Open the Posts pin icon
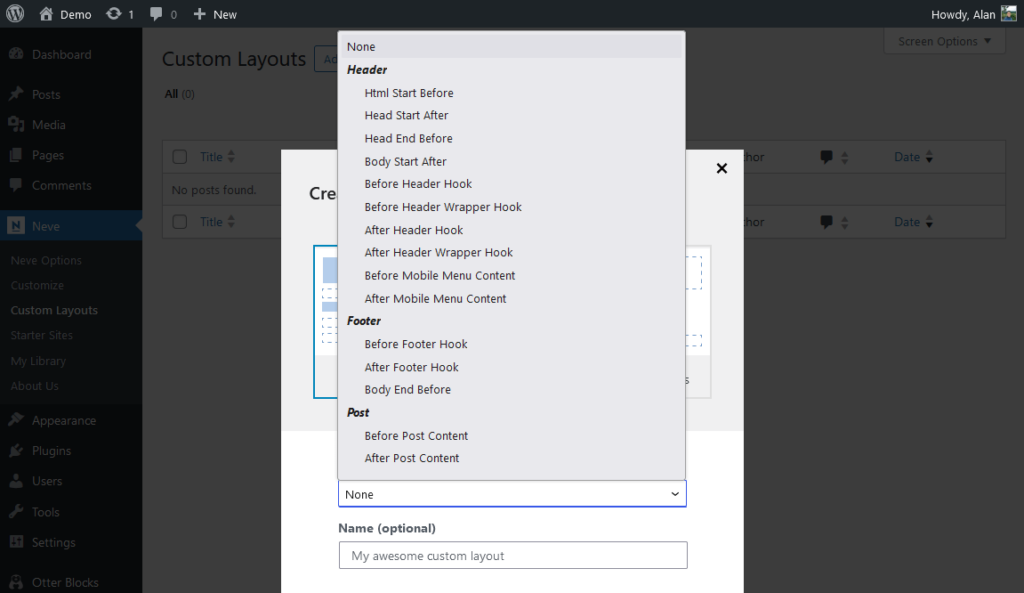This screenshot has width=1024, height=593. 16,94
